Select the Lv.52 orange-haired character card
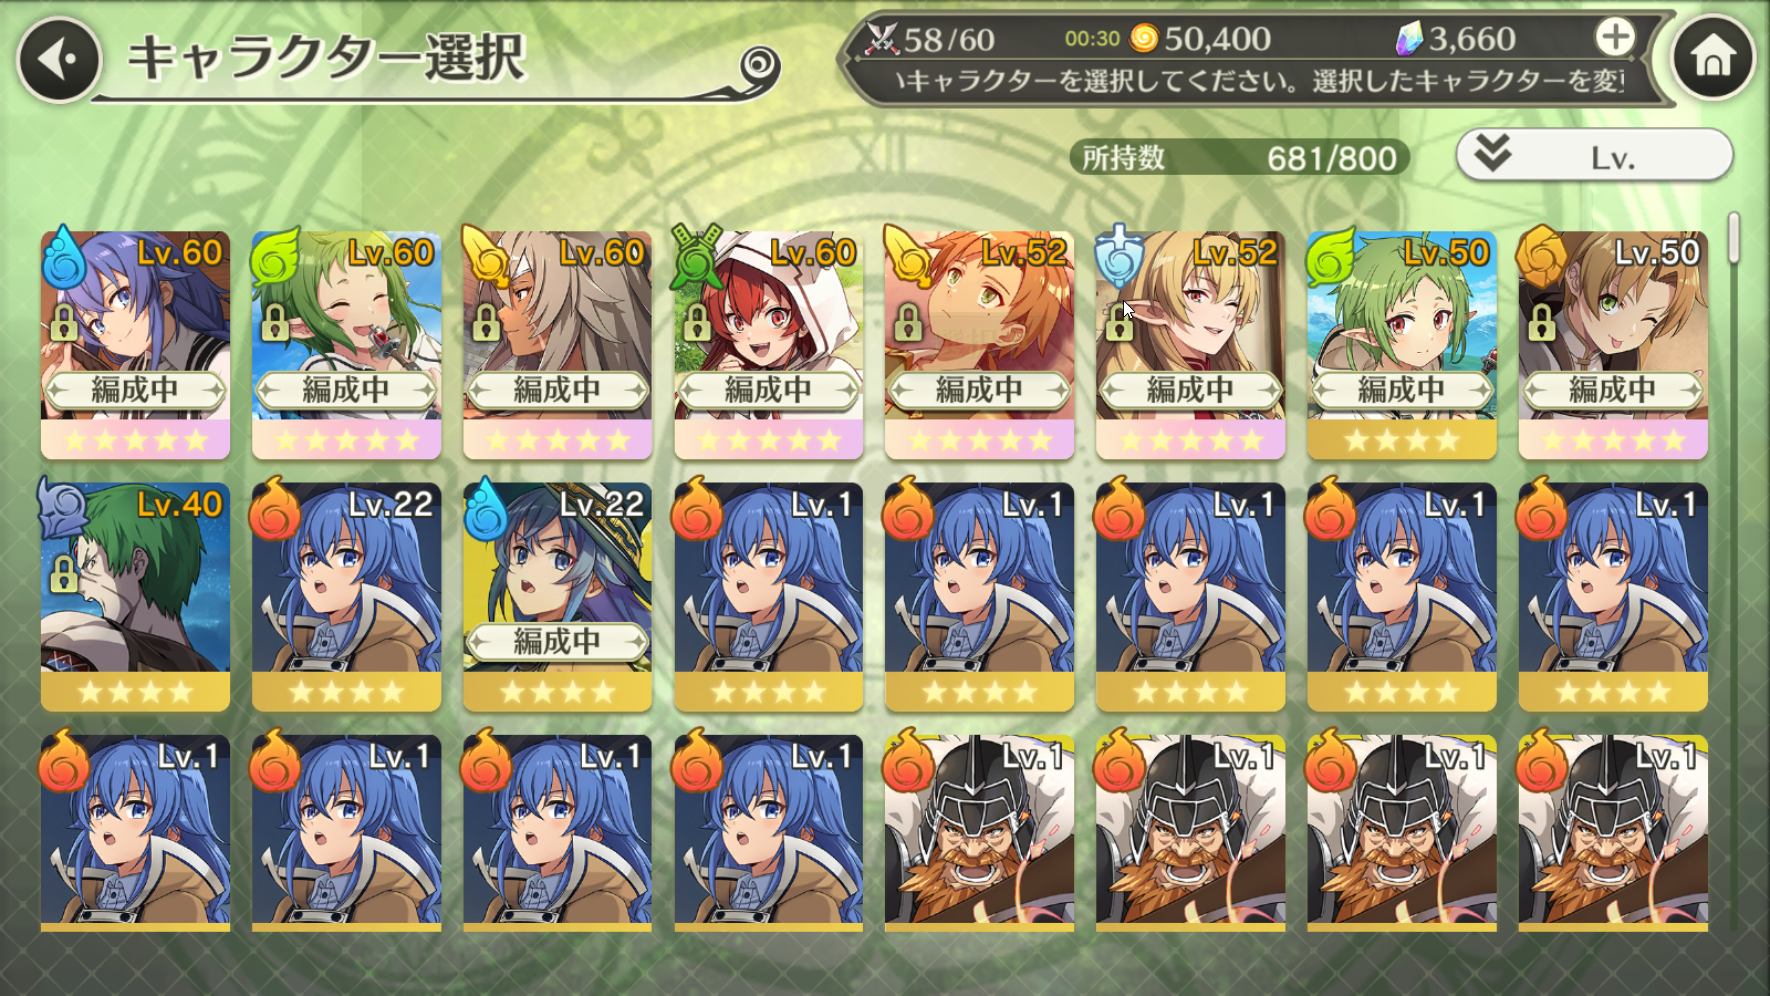This screenshot has width=1770, height=996. (x=979, y=345)
